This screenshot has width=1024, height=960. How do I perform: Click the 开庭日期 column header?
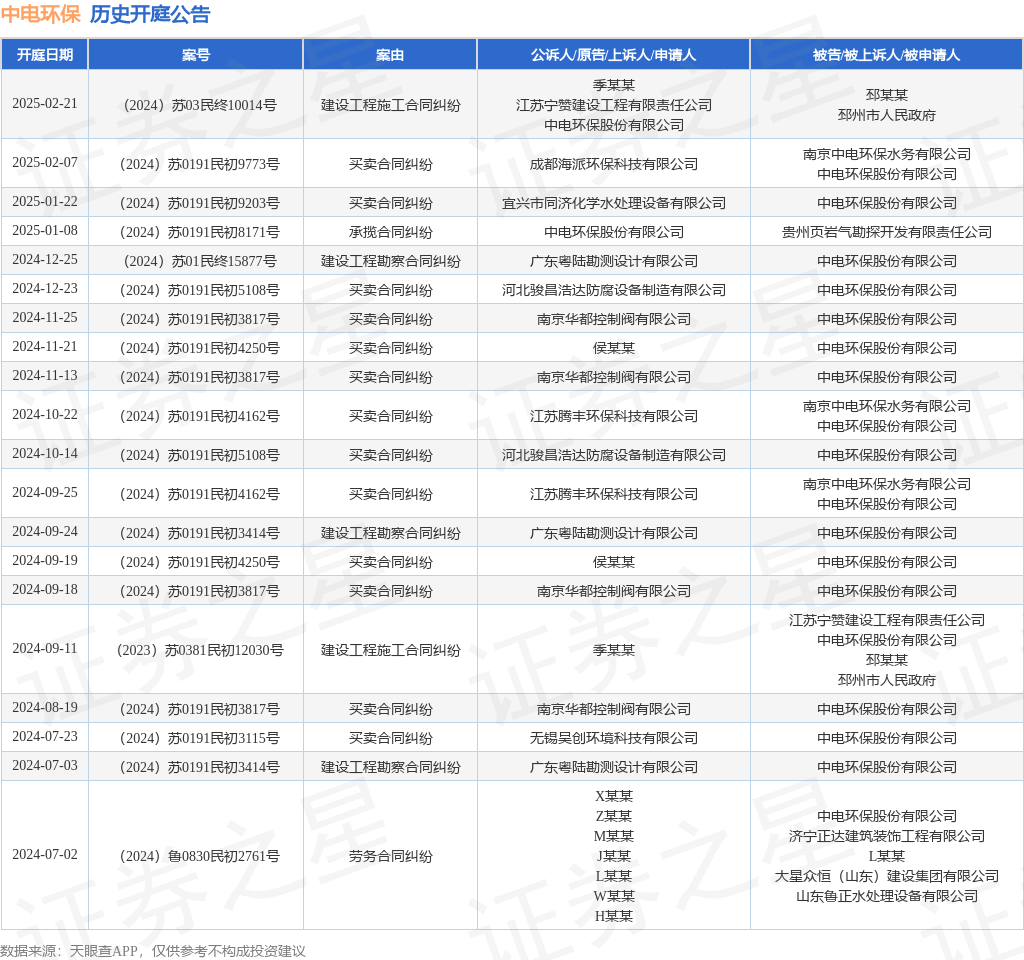click(44, 55)
